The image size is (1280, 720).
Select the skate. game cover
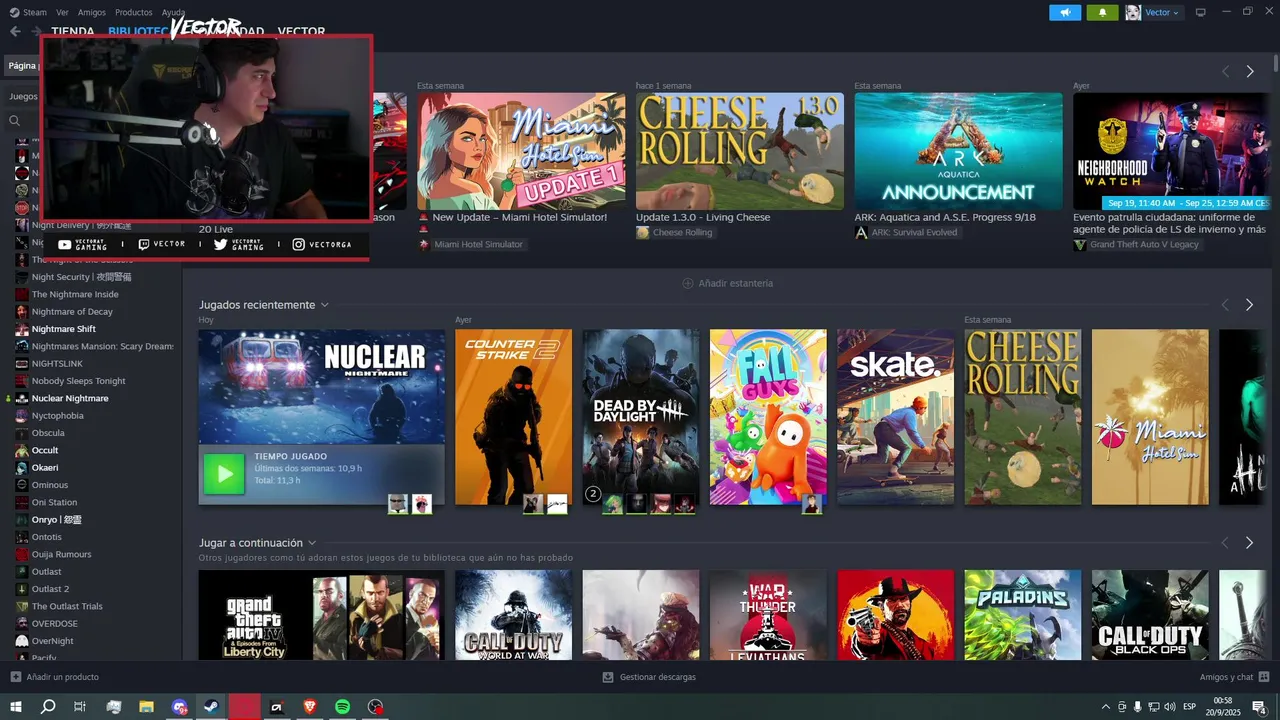895,417
